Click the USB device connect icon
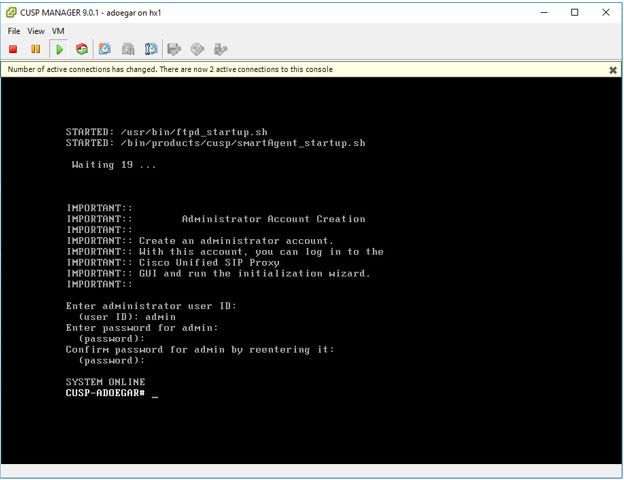Image resolution: width=624 pixels, height=480 pixels. 220,49
